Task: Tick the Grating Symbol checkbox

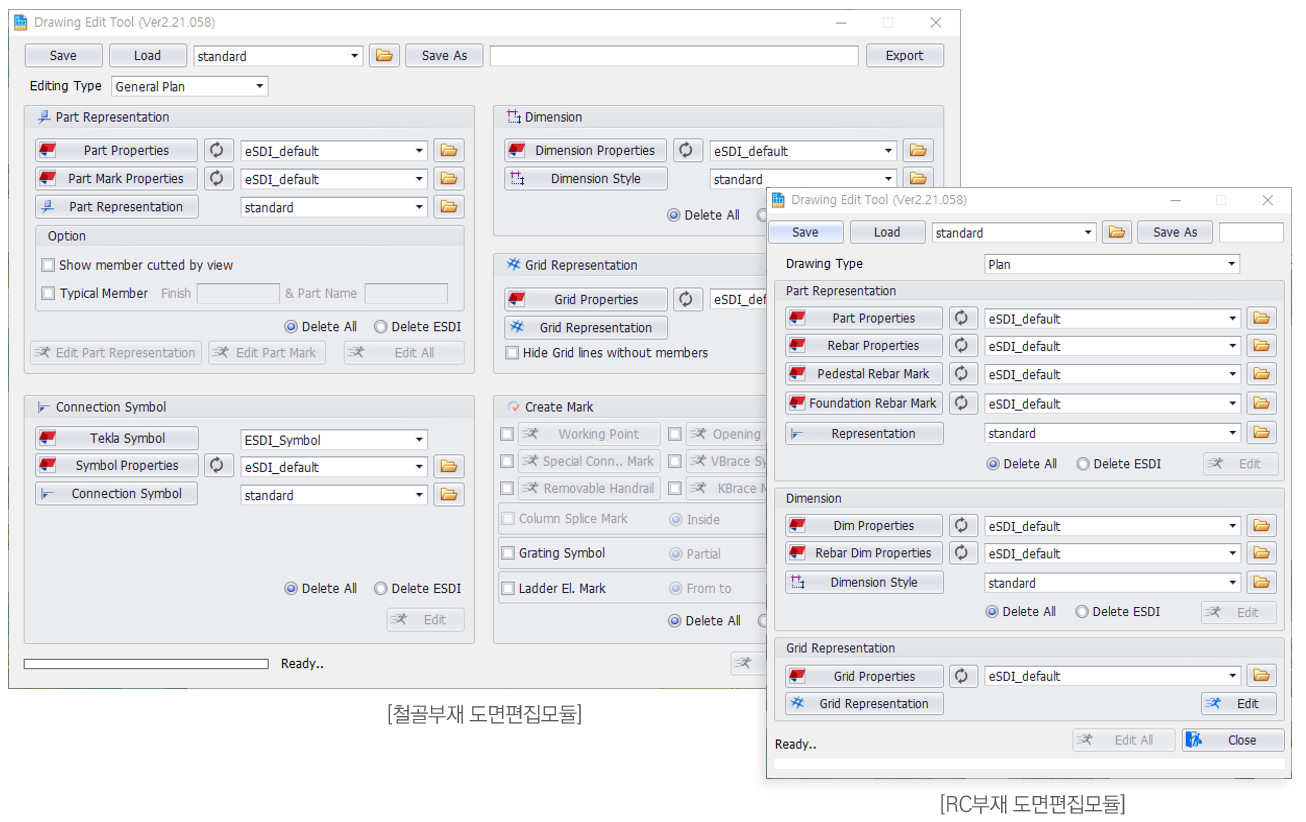Action: [508, 554]
